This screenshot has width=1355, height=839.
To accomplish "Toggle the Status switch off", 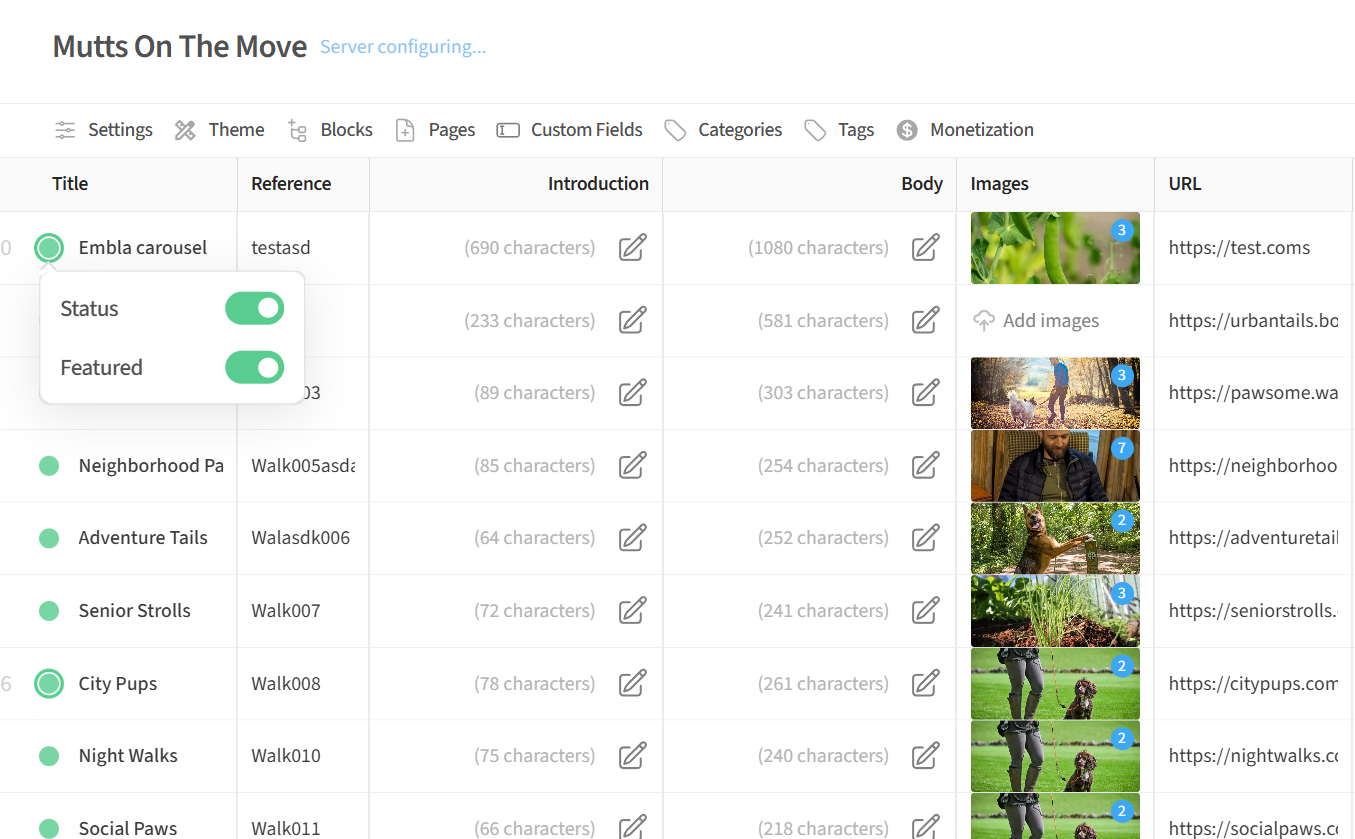I will (x=255, y=309).
